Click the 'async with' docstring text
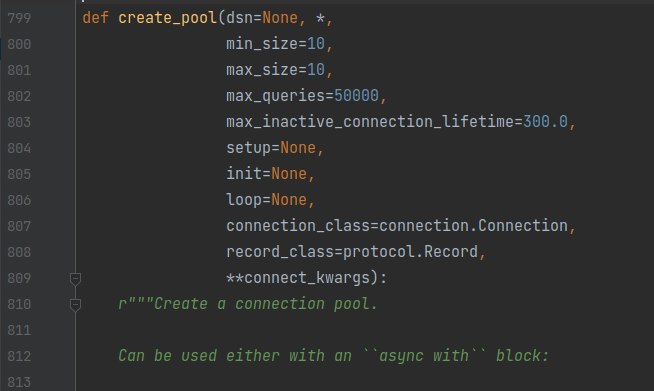The height and width of the screenshot is (391, 654). coord(423,356)
